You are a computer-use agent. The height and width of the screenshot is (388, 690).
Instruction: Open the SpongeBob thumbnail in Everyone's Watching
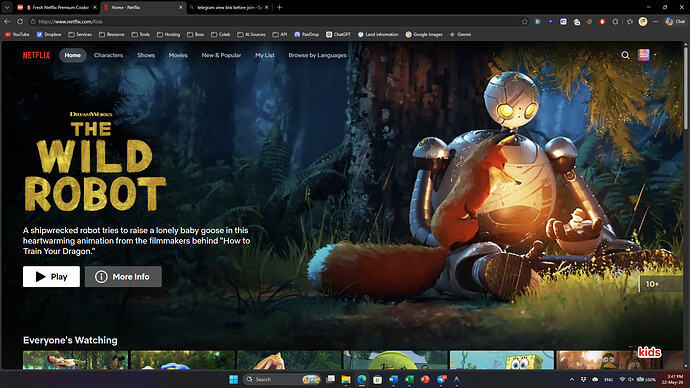(502, 360)
